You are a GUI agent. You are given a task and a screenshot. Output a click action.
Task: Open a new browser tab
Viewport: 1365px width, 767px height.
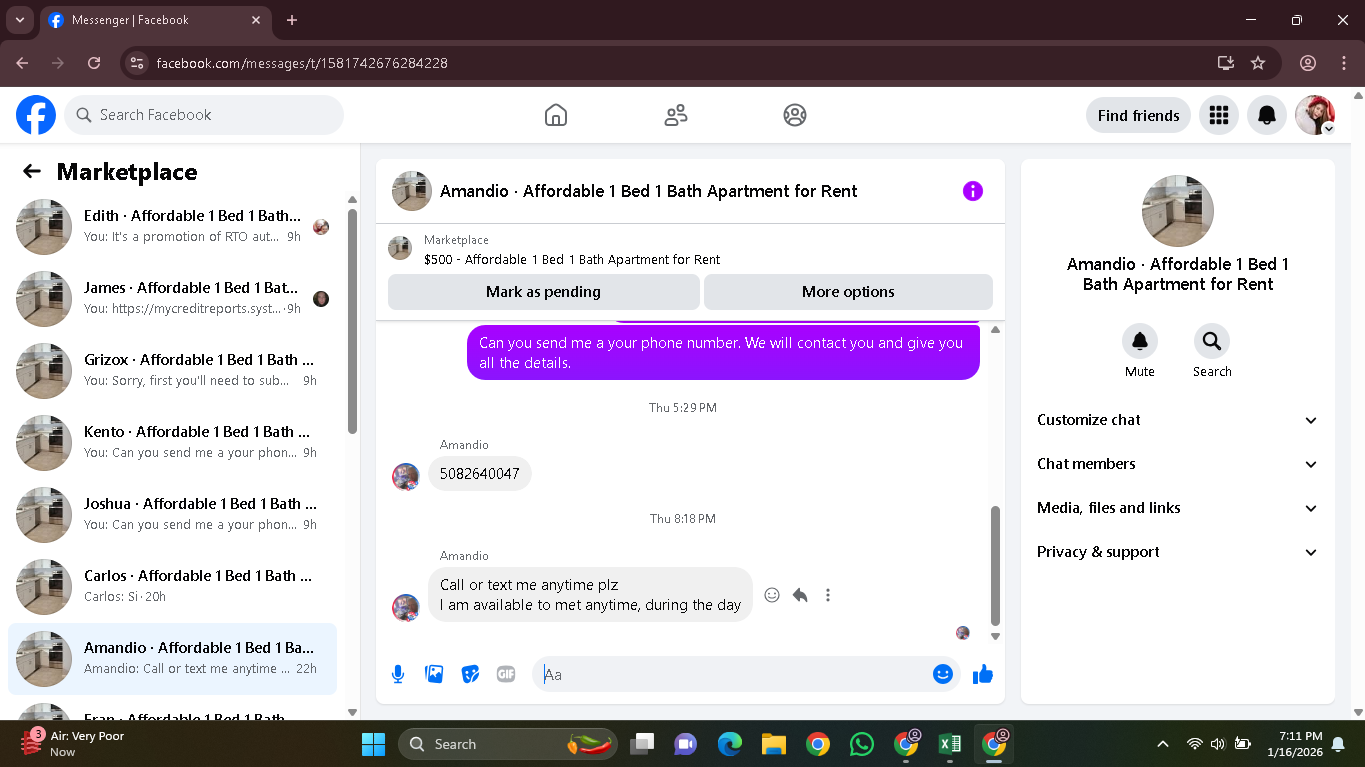coord(292,20)
